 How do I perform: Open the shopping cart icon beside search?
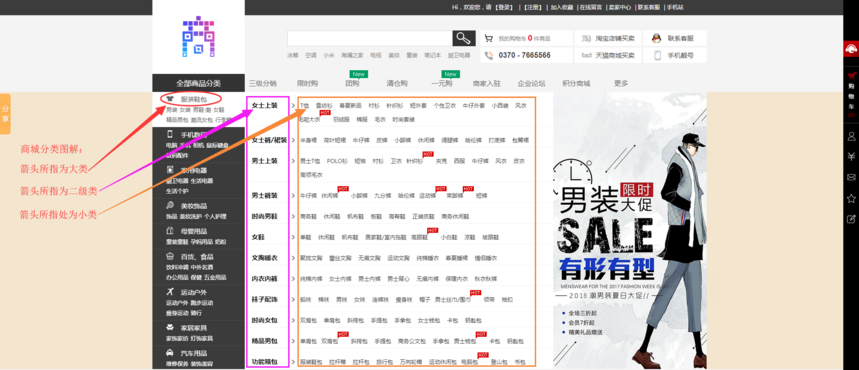(489, 38)
